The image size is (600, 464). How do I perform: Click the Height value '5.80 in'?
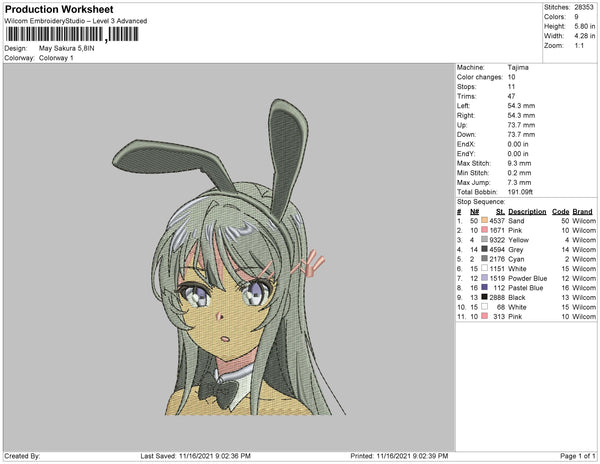point(584,26)
